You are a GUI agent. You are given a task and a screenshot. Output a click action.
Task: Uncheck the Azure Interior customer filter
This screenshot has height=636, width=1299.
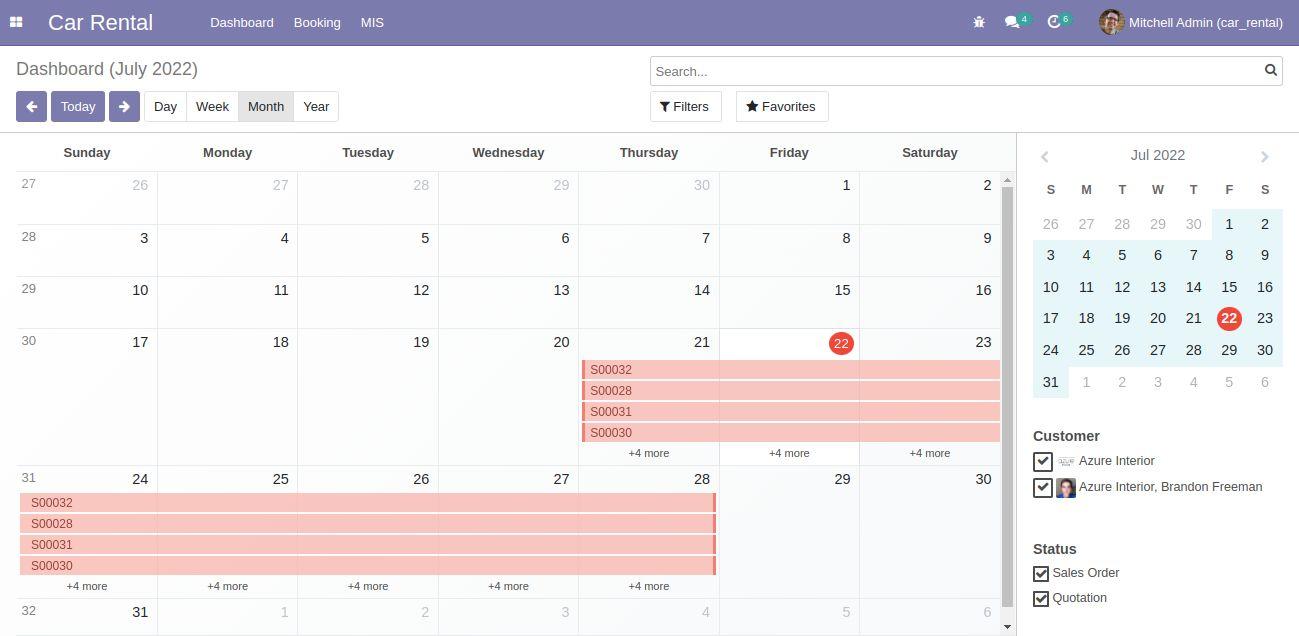click(x=1042, y=461)
